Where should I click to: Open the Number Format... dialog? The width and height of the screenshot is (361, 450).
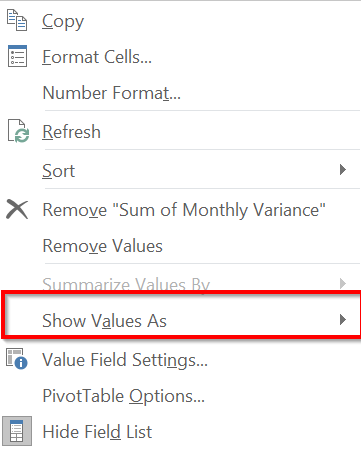(112, 93)
